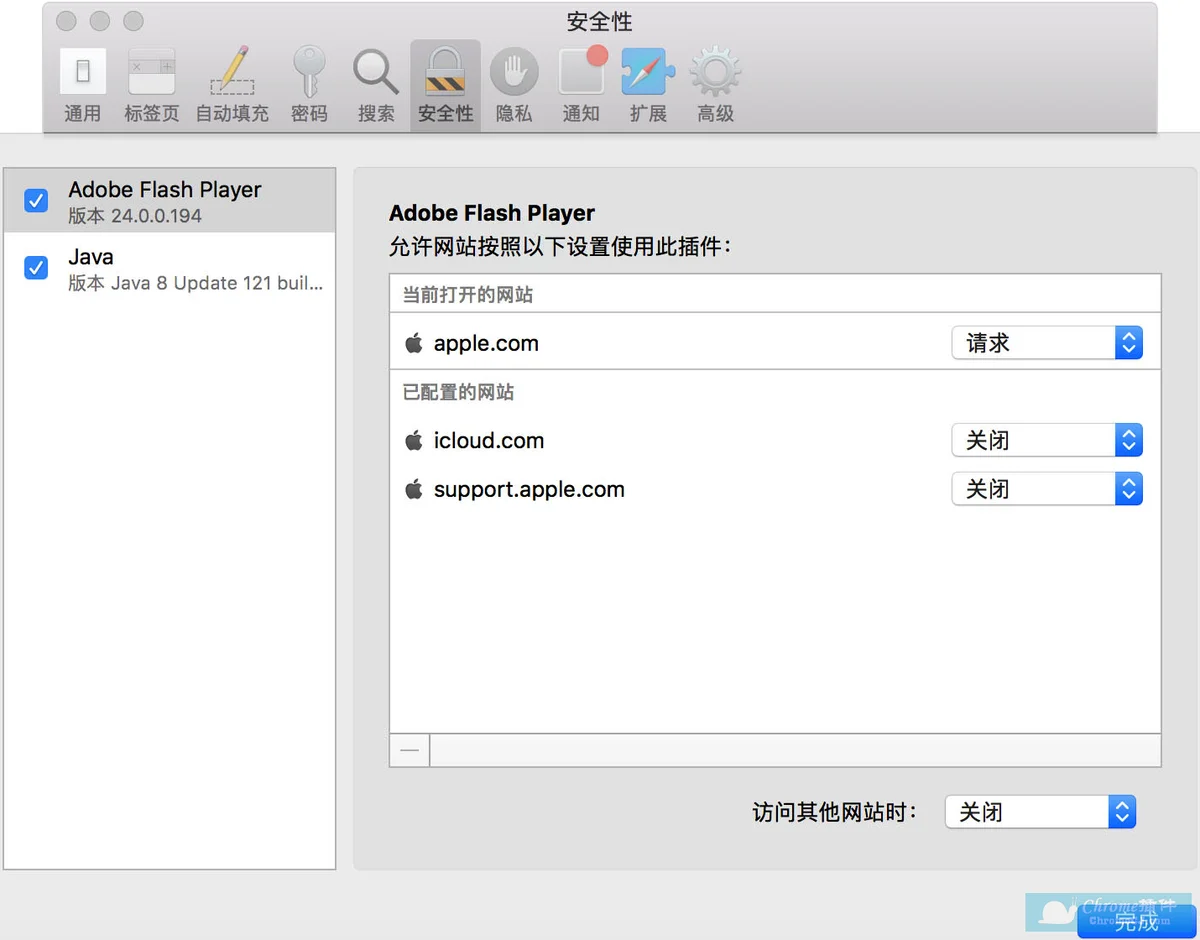Uncheck the Java plug-in checkbox

(36, 268)
